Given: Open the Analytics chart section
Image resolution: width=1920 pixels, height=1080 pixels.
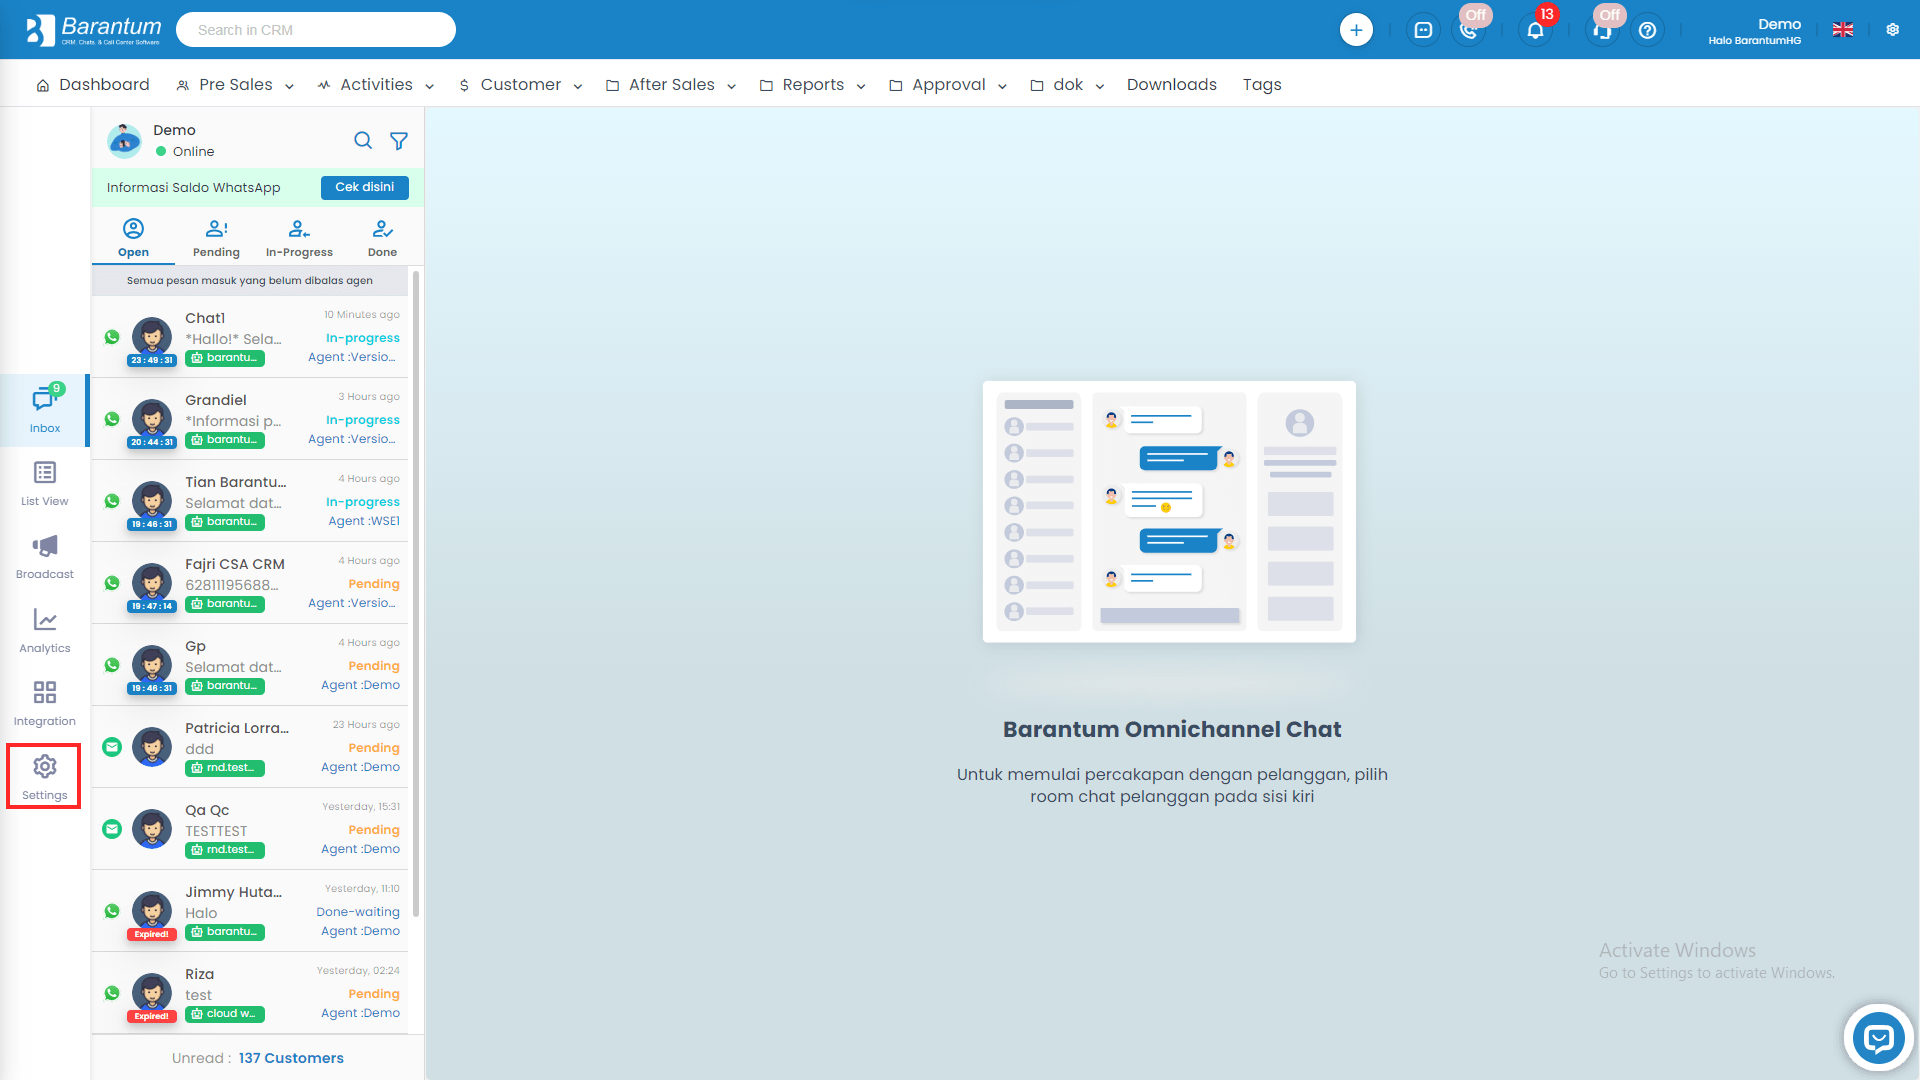Looking at the screenshot, I should point(45,630).
